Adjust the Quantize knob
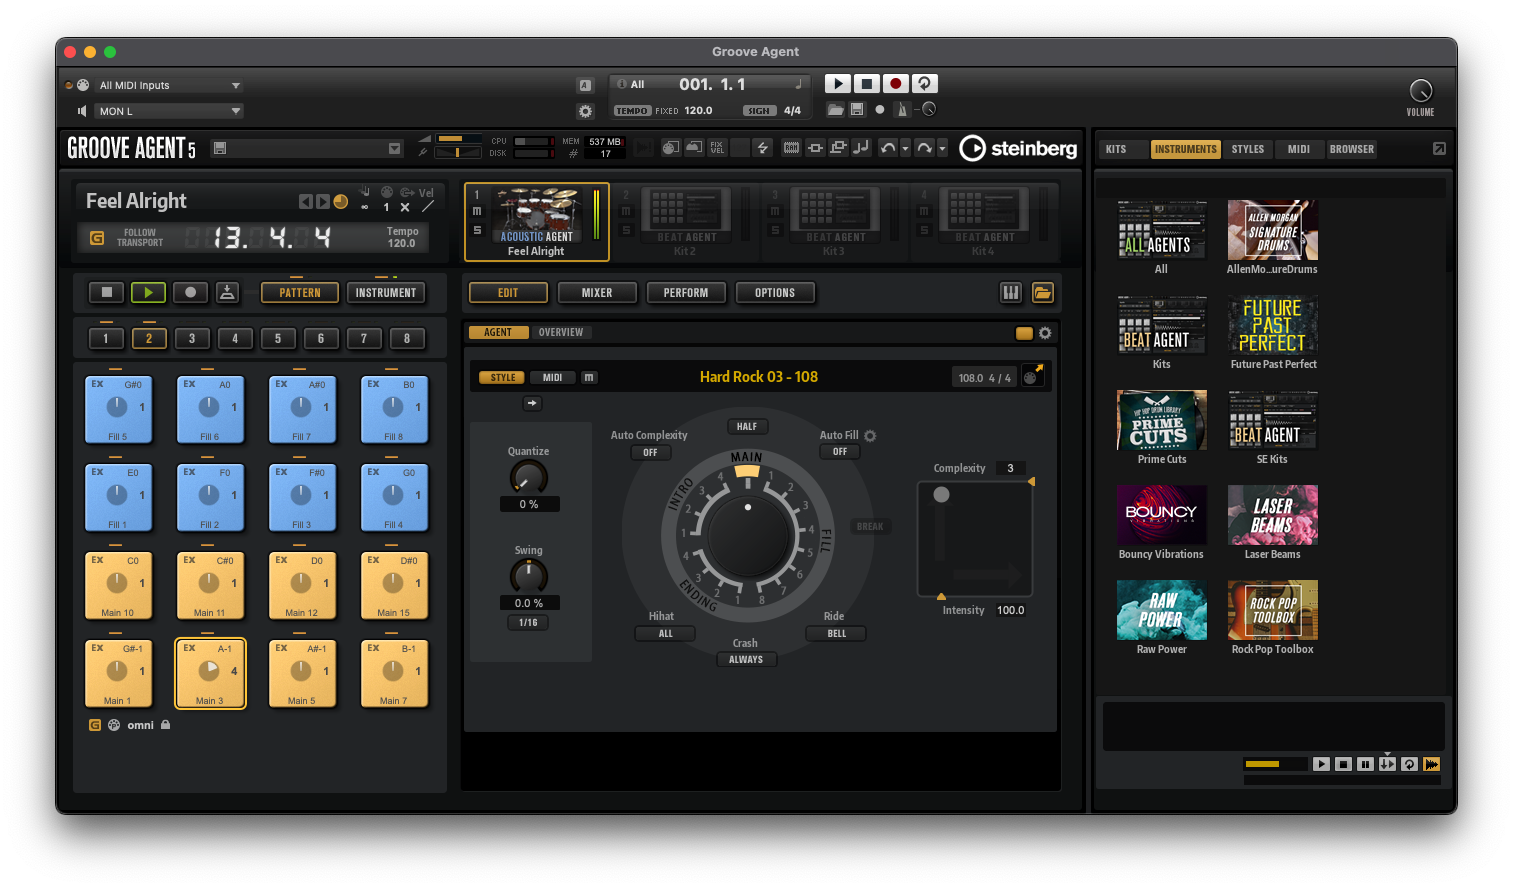Image resolution: width=1513 pixels, height=888 pixels. tap(529, 478)
